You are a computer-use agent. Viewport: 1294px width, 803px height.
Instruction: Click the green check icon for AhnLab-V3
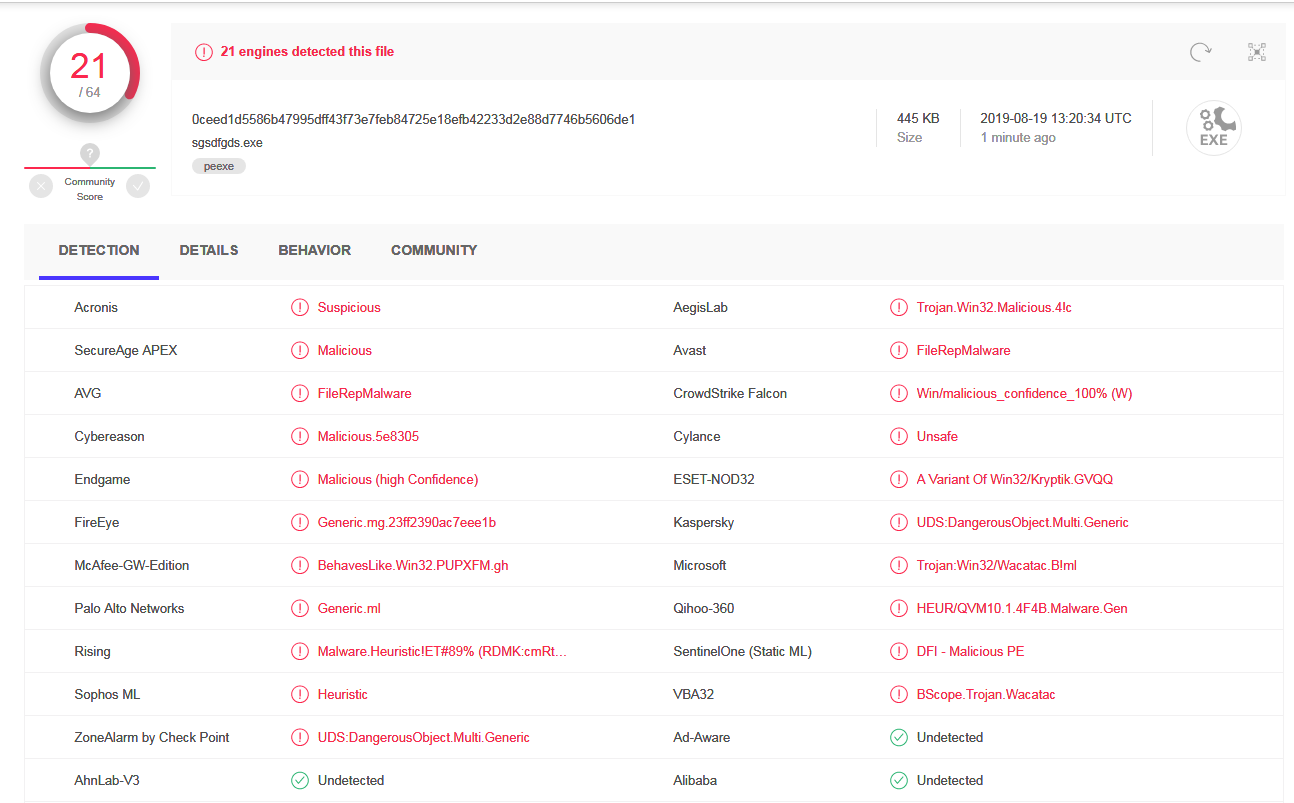pyautogui.click(x=299, y=781)
